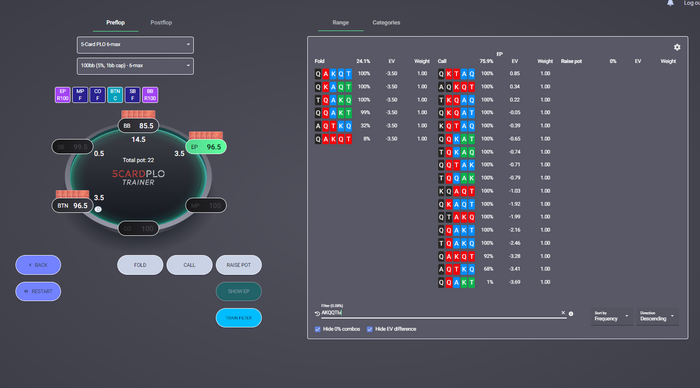Select the Call row with 1% frequency
The width and height of the screenshot is (700, 388).
click(x=496, y=282)
